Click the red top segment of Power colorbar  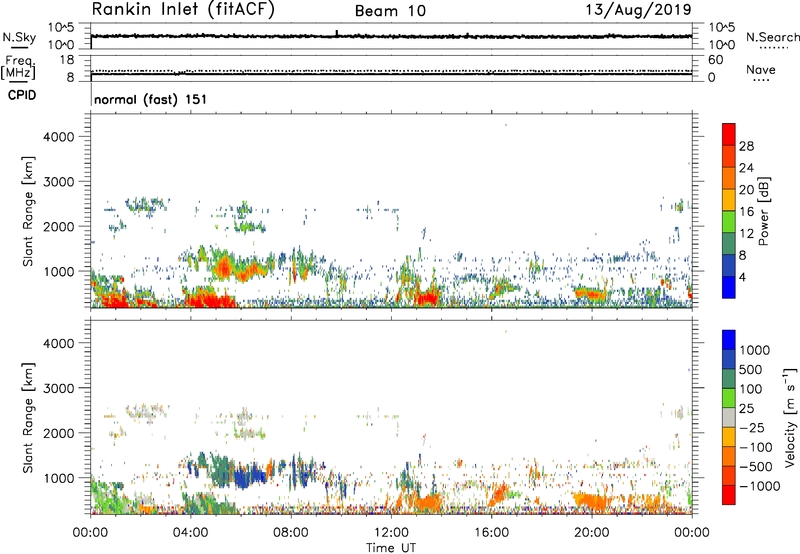(729, 134)
